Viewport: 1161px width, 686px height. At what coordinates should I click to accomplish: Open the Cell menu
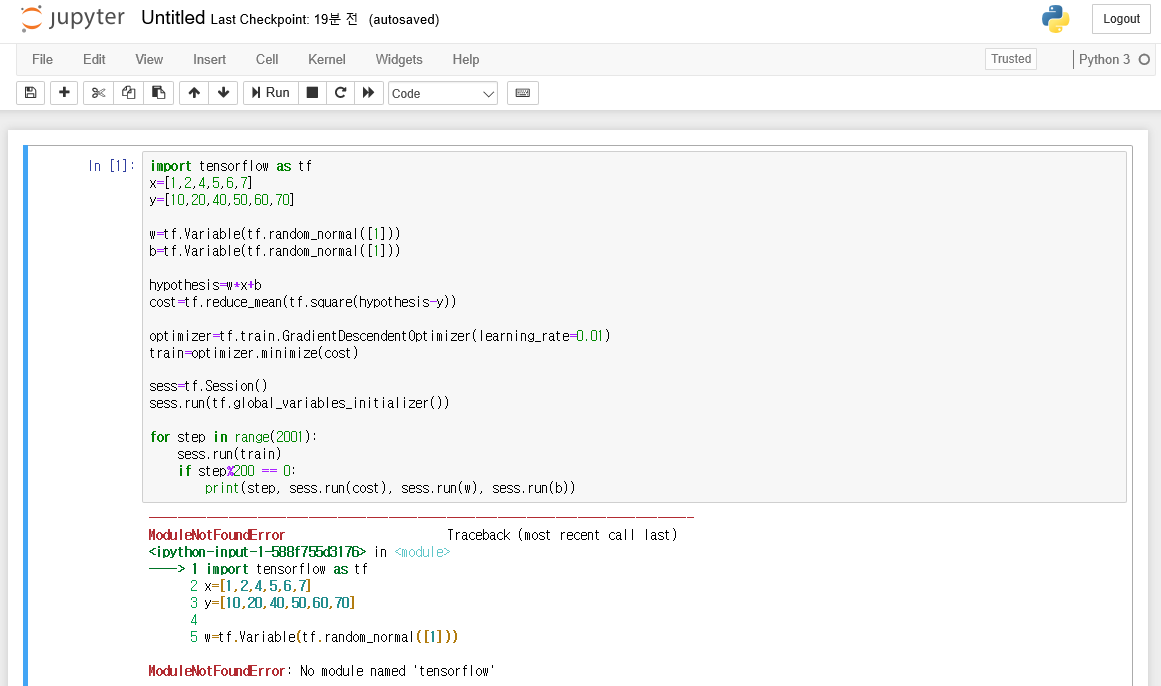[267, 59]
